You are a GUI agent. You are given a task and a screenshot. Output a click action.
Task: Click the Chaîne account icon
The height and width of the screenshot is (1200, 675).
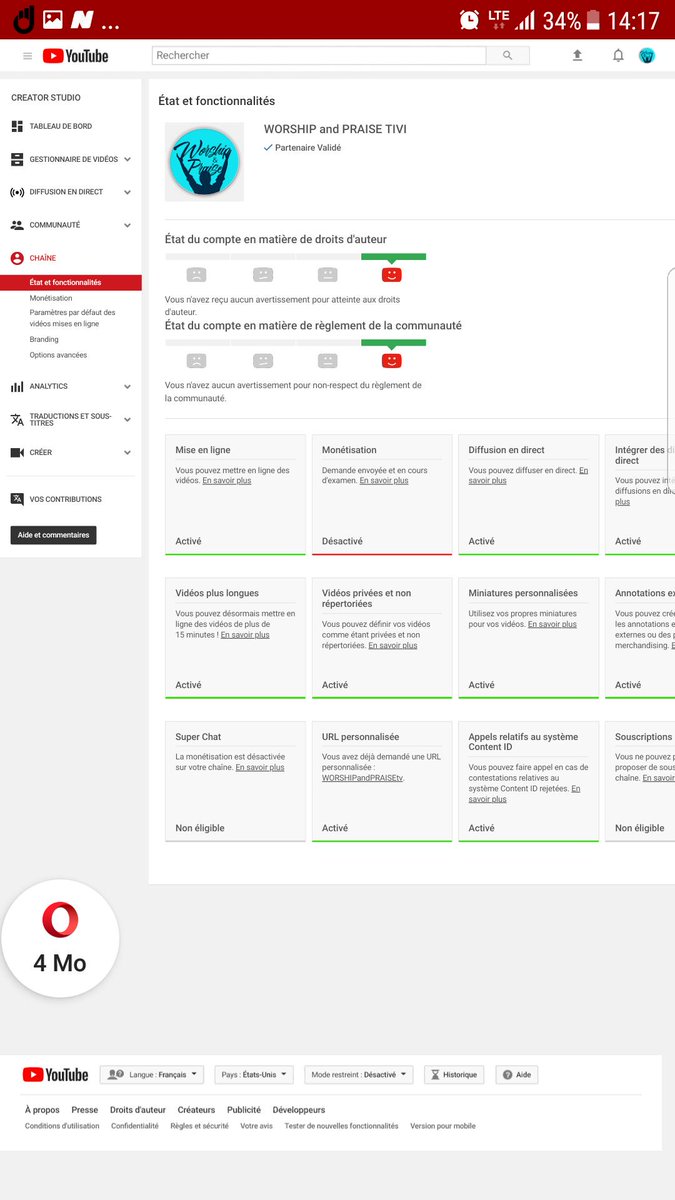(x=17, y=258)
